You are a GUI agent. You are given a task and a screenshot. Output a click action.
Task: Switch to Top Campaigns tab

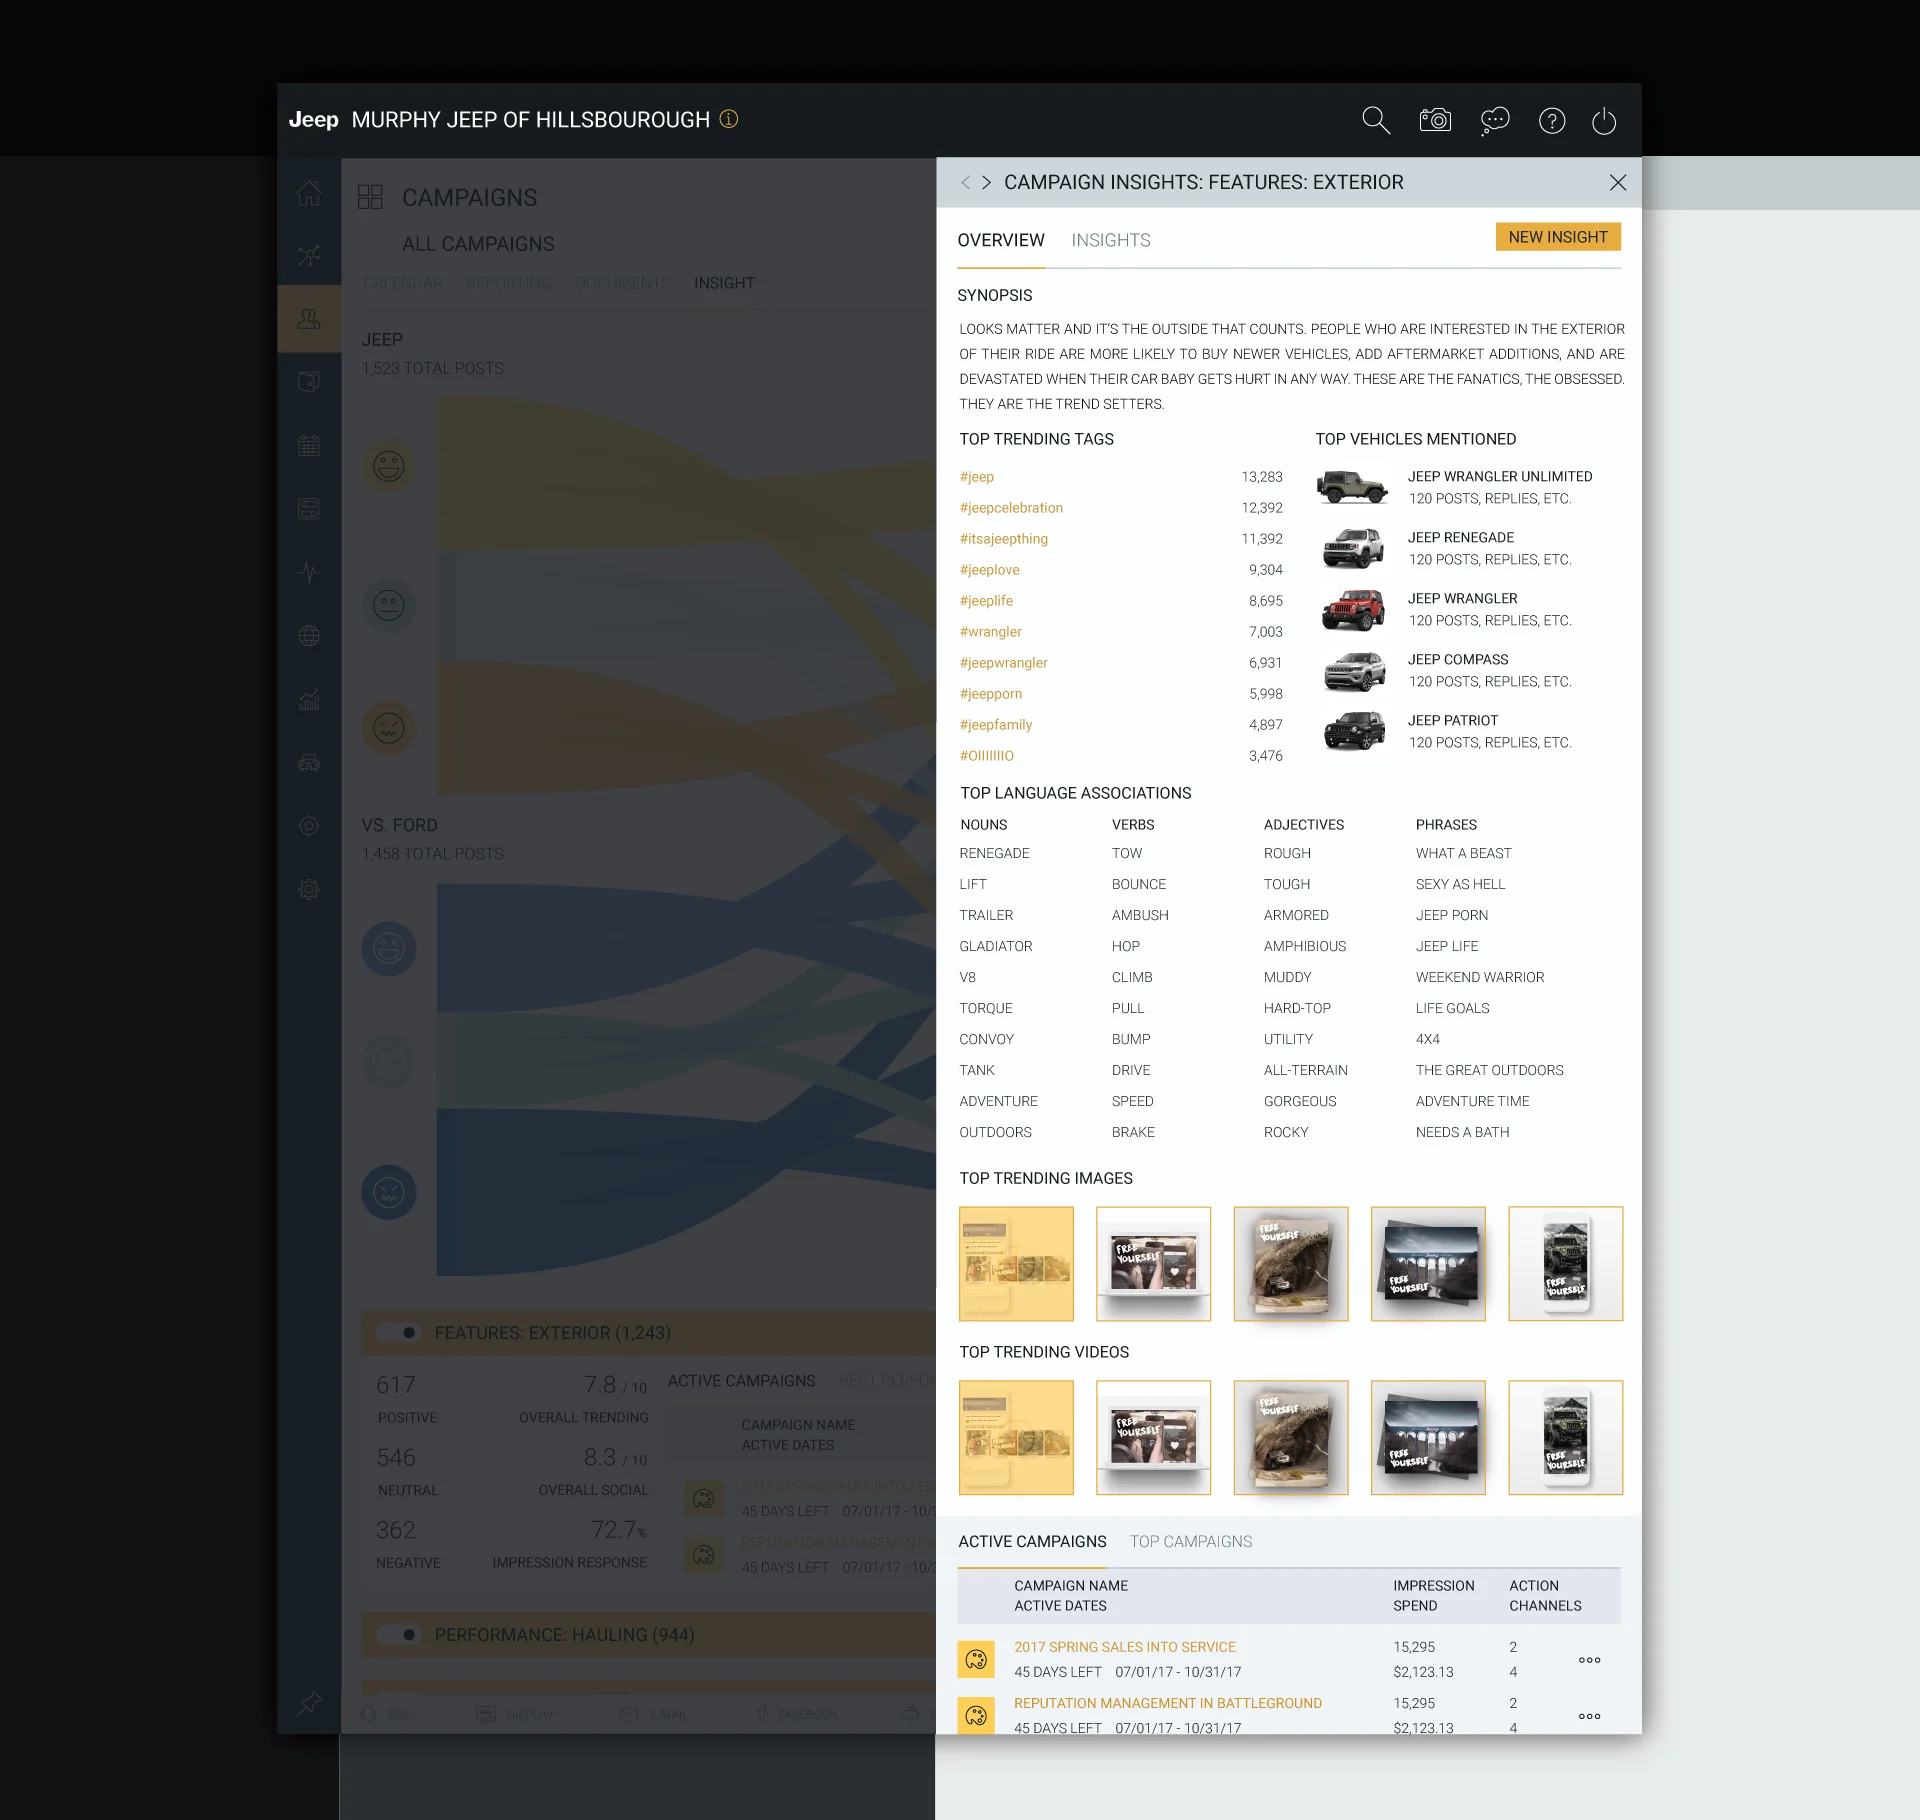[1191, 1541]
